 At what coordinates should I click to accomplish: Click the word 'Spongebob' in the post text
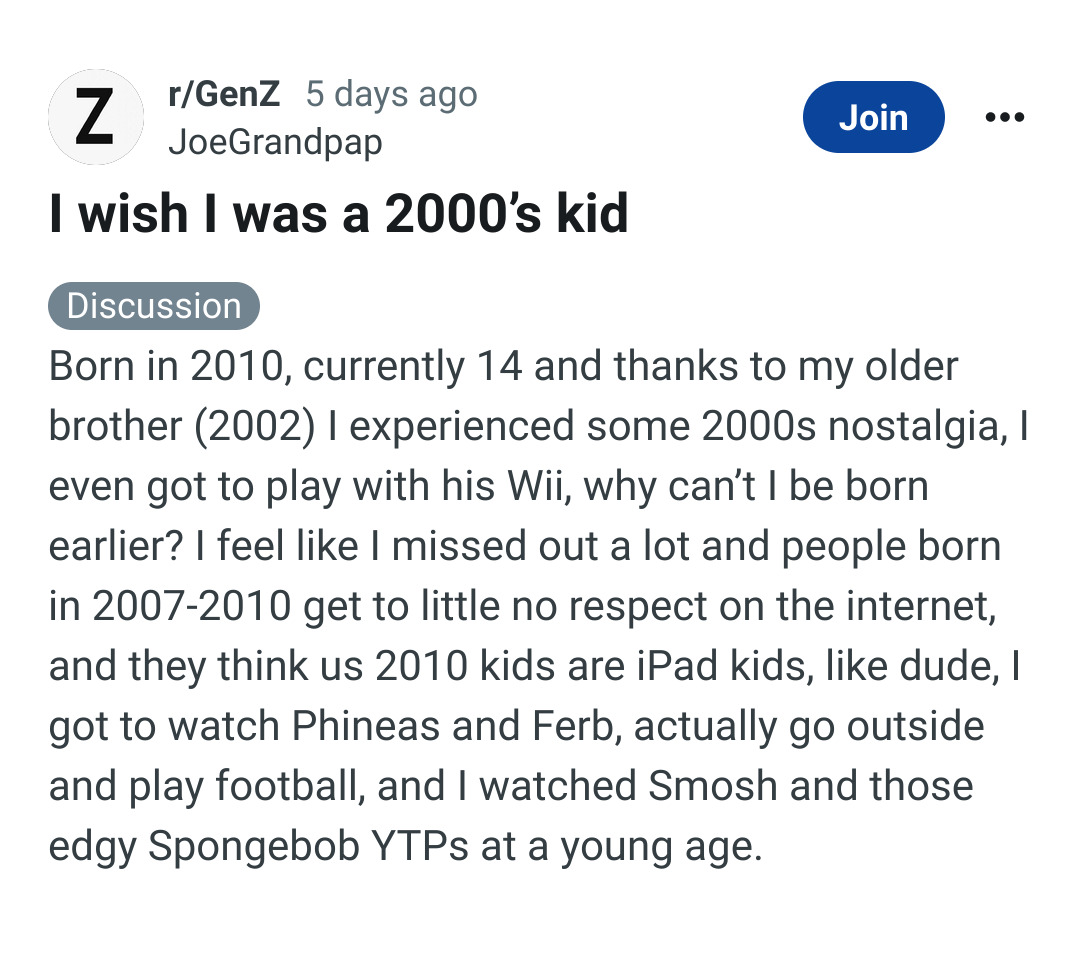point(254,846)
